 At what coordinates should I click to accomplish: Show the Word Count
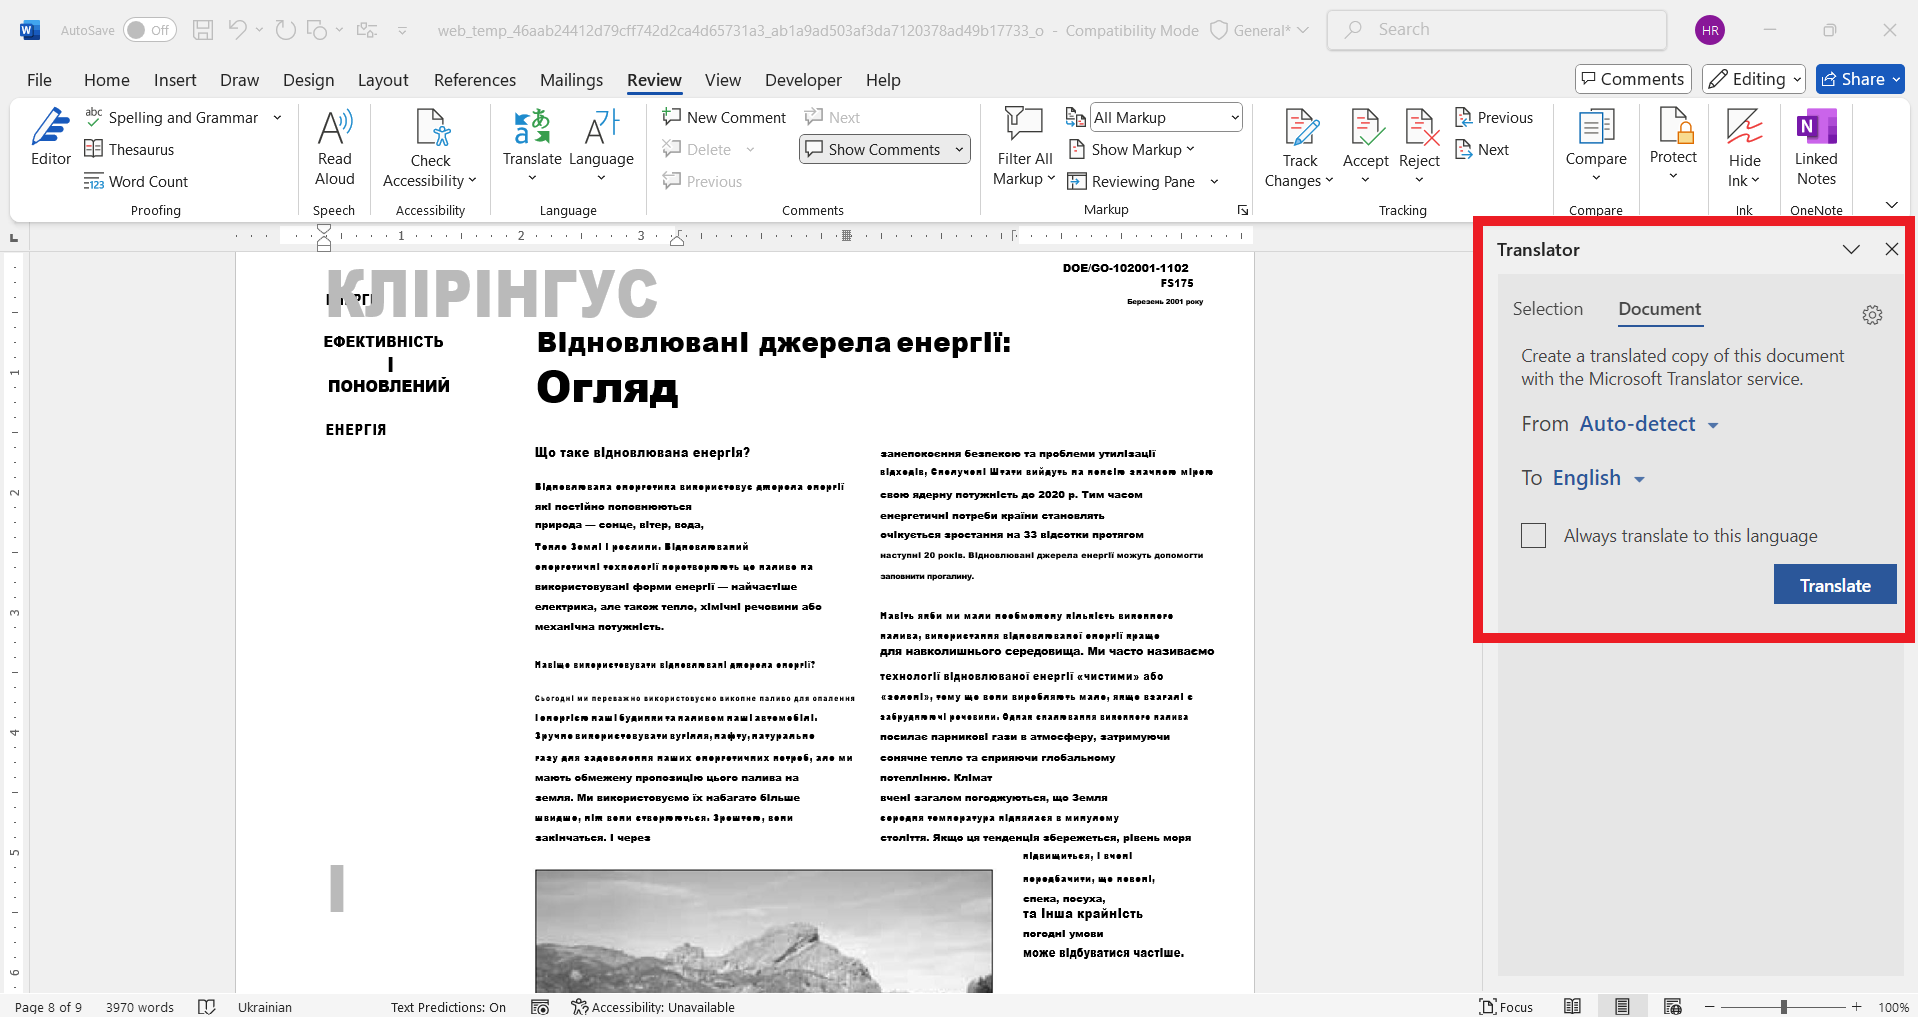pos(136,181)
